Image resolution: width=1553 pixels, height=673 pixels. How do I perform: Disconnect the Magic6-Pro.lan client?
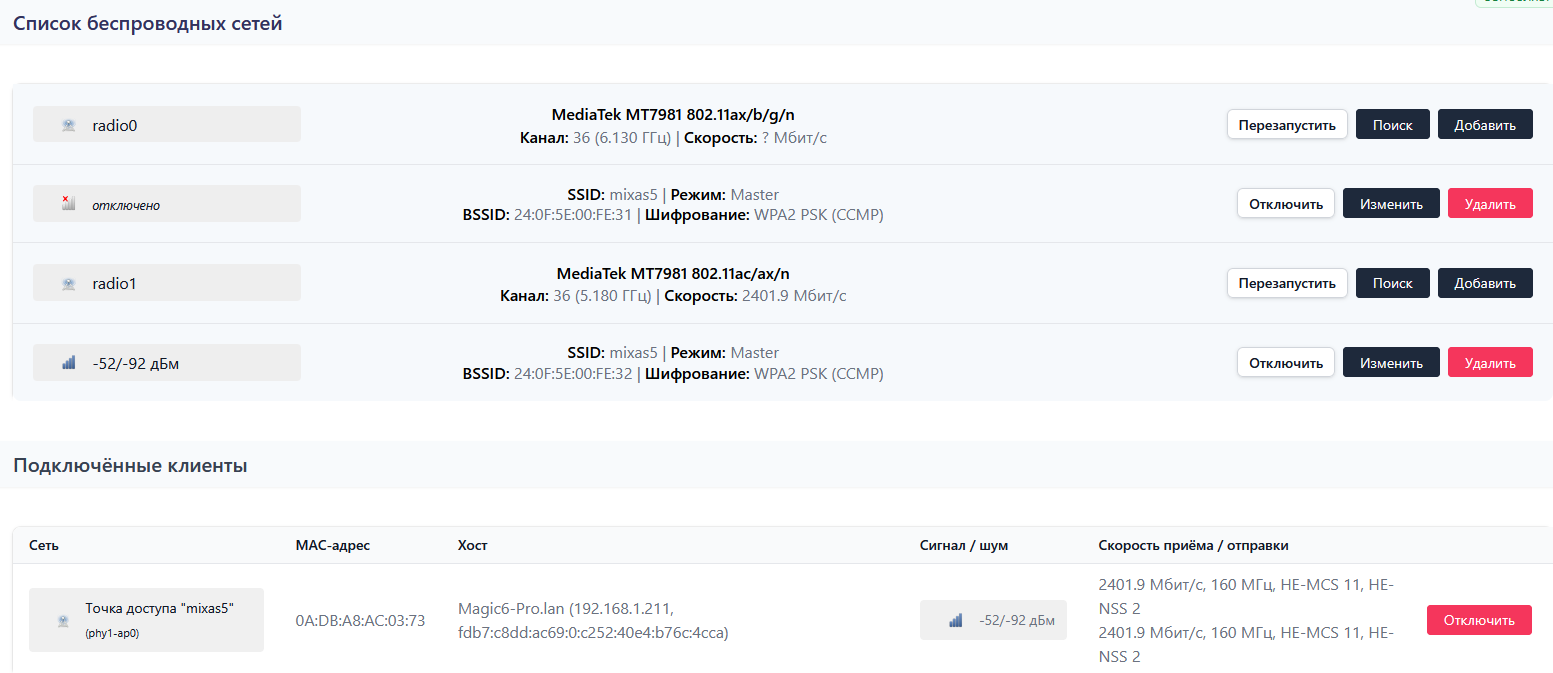(1478, 620)
